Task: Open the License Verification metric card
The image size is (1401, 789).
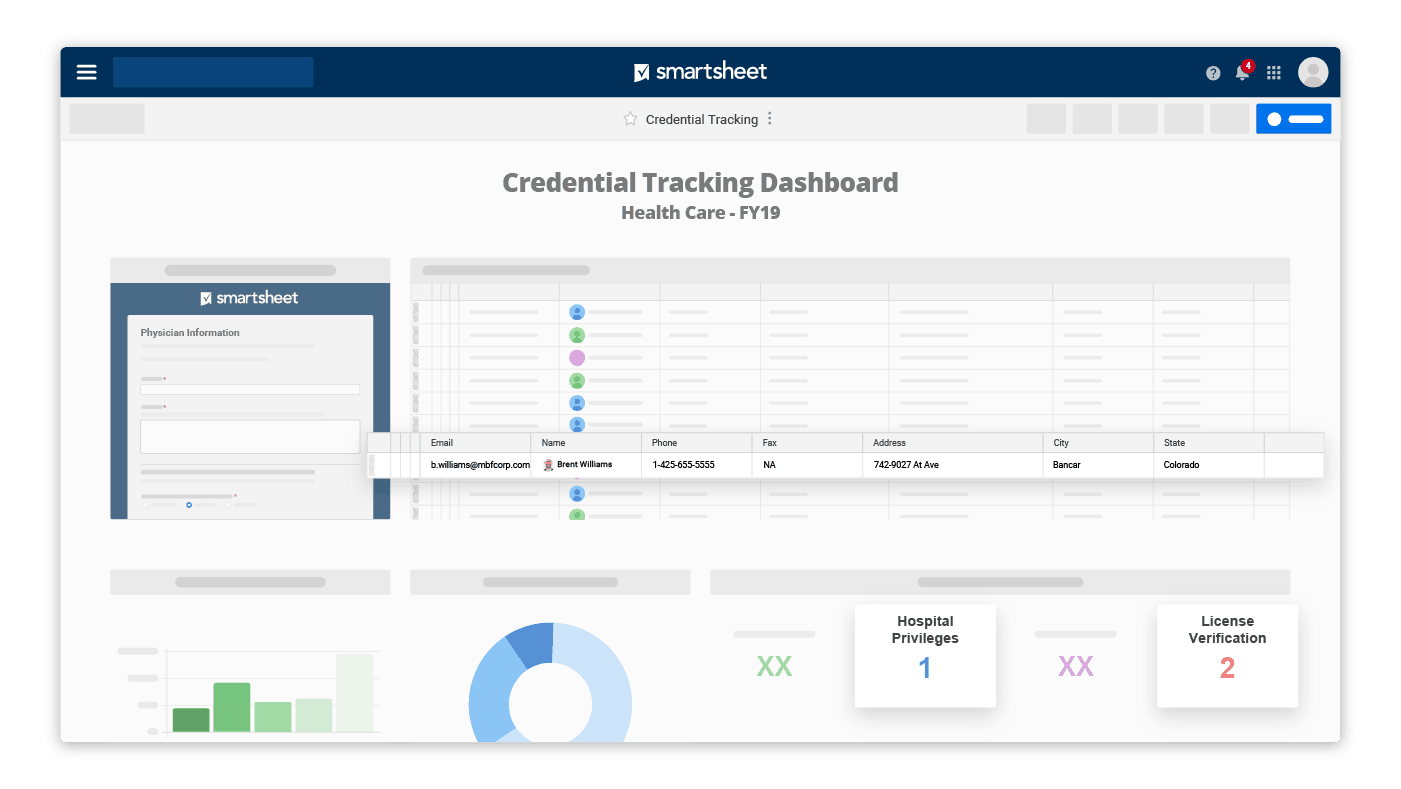Action: point(1227,655)
